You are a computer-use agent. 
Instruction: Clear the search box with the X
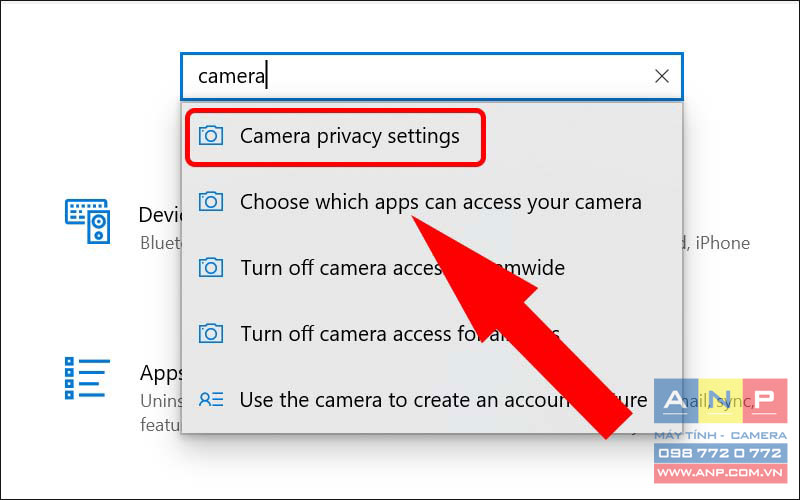click(x=662, y=76)
